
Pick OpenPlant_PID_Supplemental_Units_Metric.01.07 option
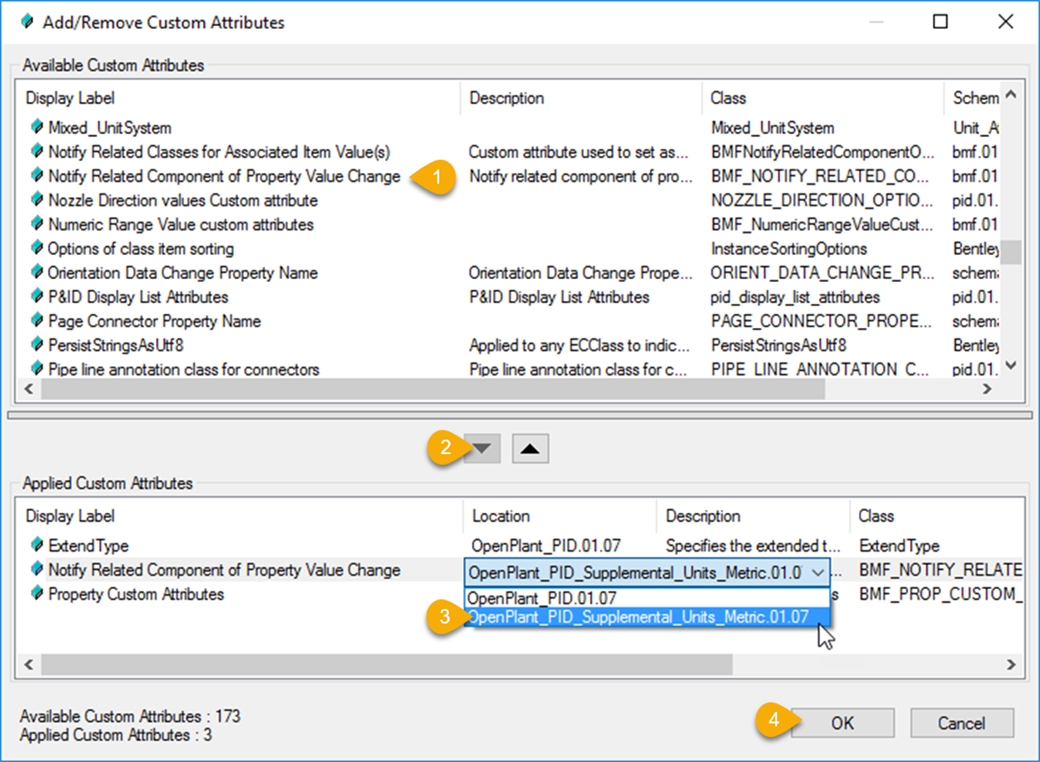[638, 617]
